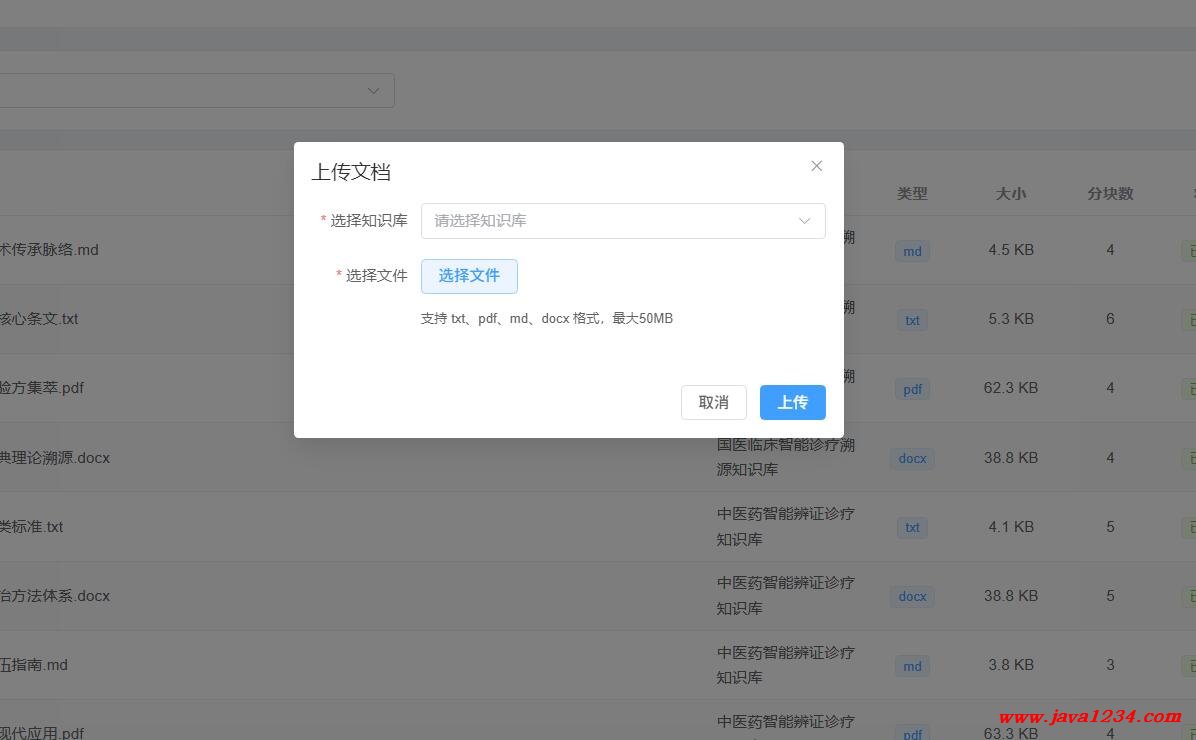
Task: Click the md tag beside 4.5 KB
Action: pos(912,251)
